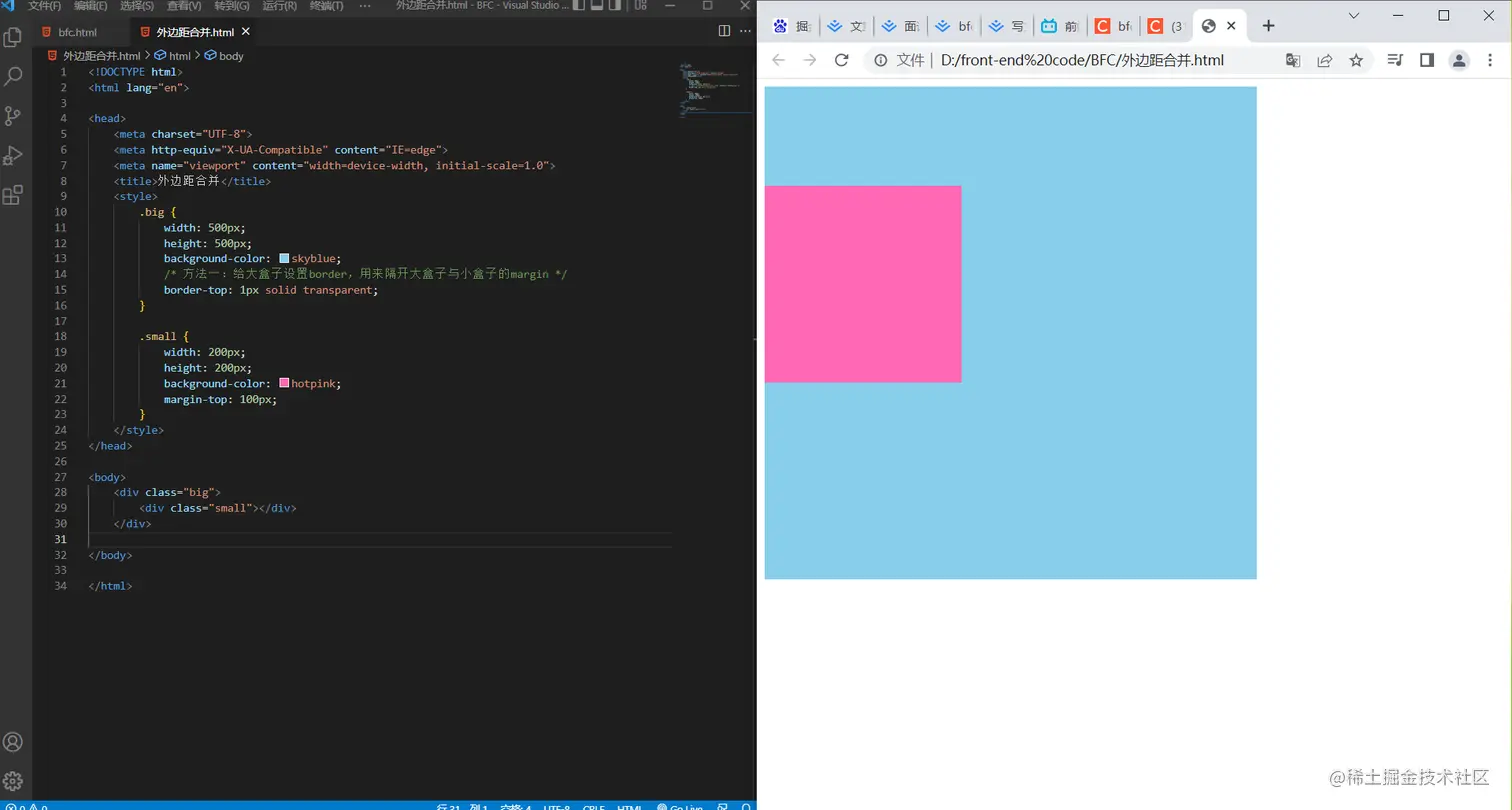Translate this page icon in address bar

(1293, 60)
